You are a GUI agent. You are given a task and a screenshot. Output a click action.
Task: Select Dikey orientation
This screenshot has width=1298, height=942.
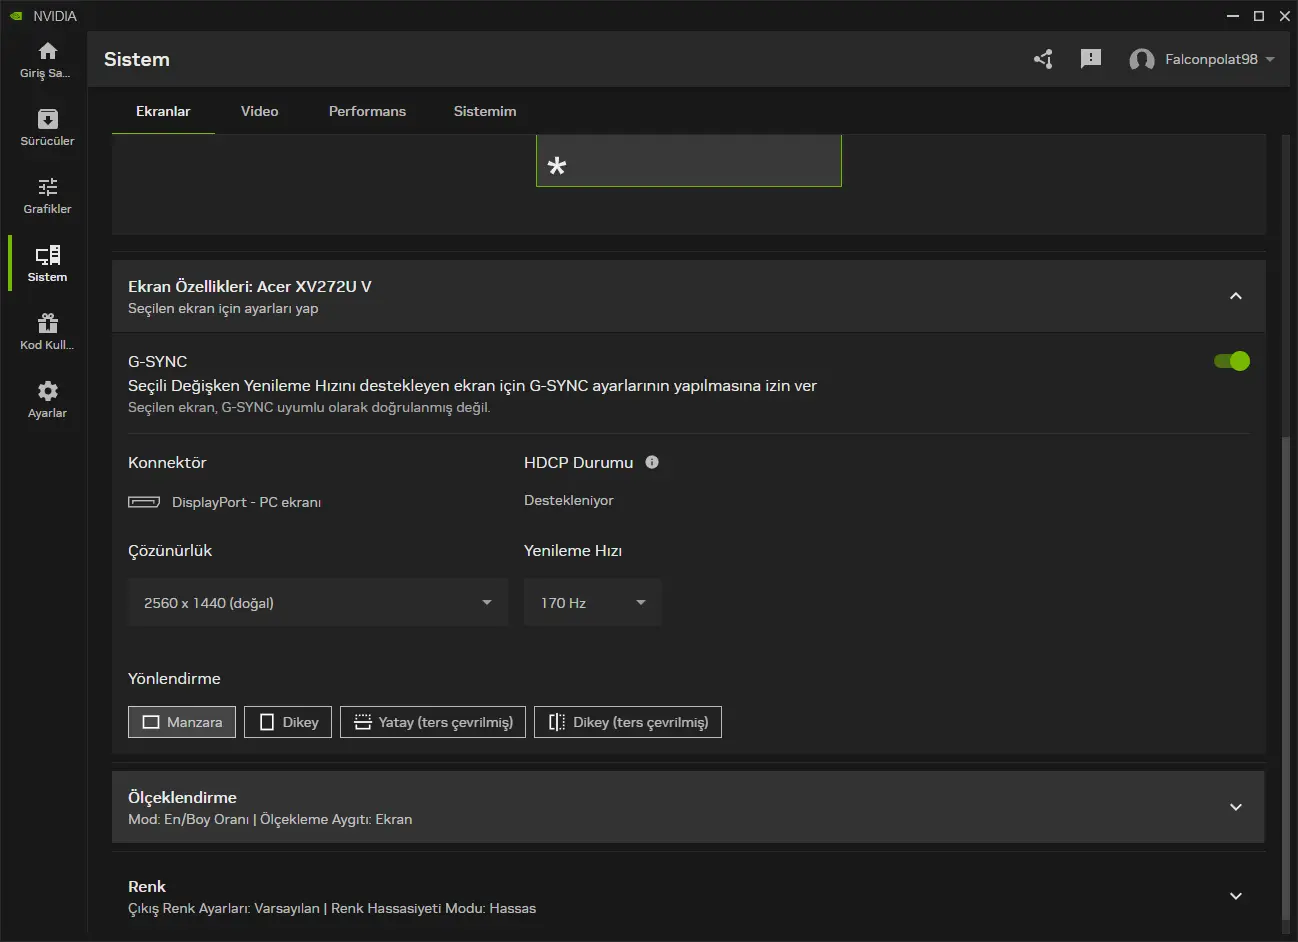tap(288, 722)
